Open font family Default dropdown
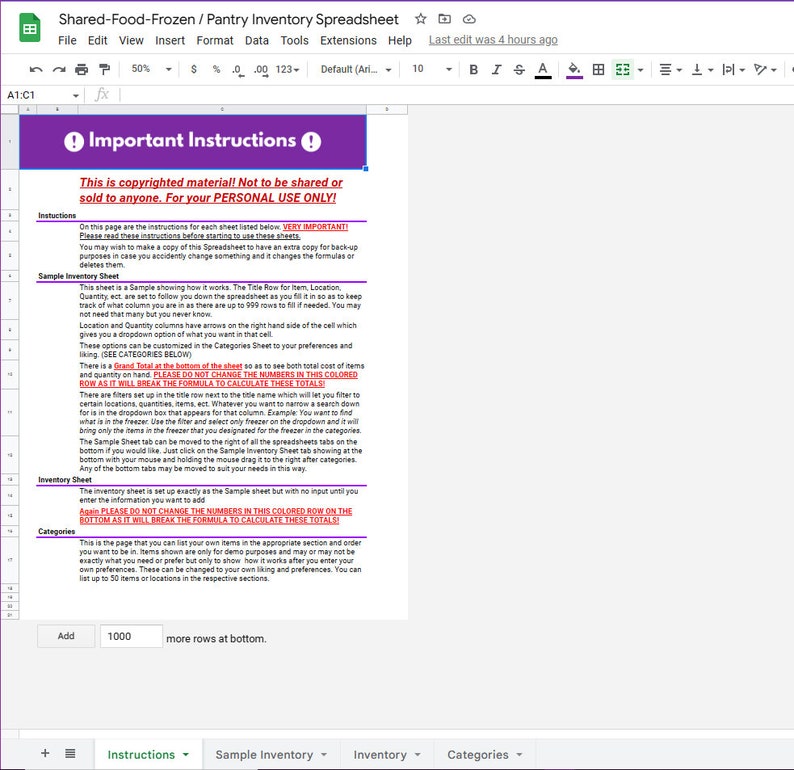 click(x=356, y=69)
